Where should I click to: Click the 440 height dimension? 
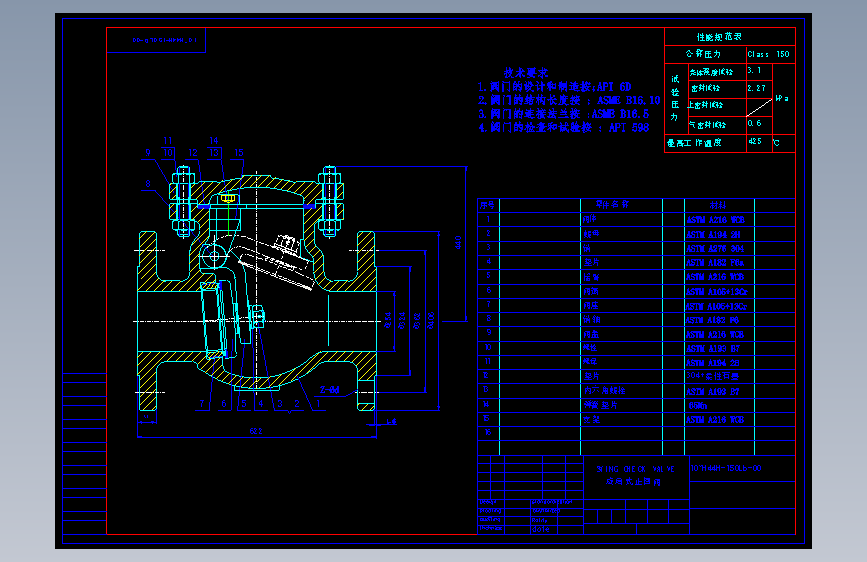point(458,243)
